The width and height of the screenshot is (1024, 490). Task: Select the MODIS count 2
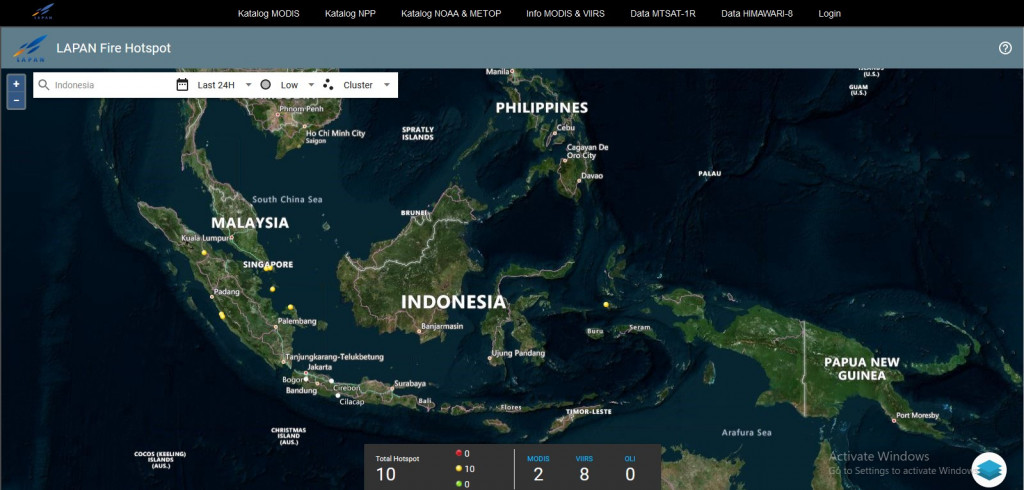[x=538, y=475]
